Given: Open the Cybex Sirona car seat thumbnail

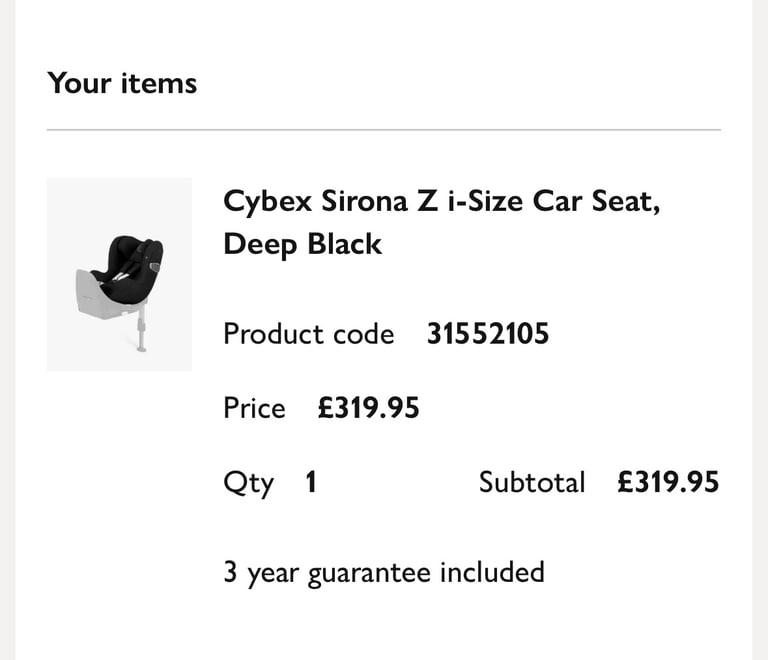Looking at the screenshot, I should [119, 274].
